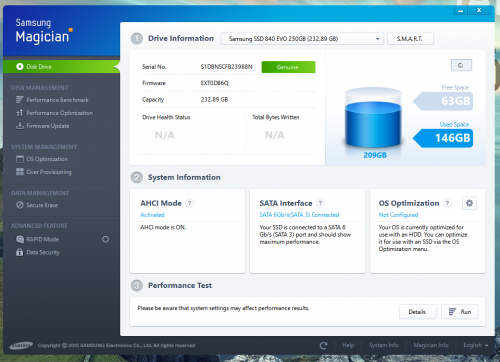The height and width of the screenshot is (362, 500).
Task: Show AHCI Mode help question mark
Action: pyautogui.click(x=189, y=203)
